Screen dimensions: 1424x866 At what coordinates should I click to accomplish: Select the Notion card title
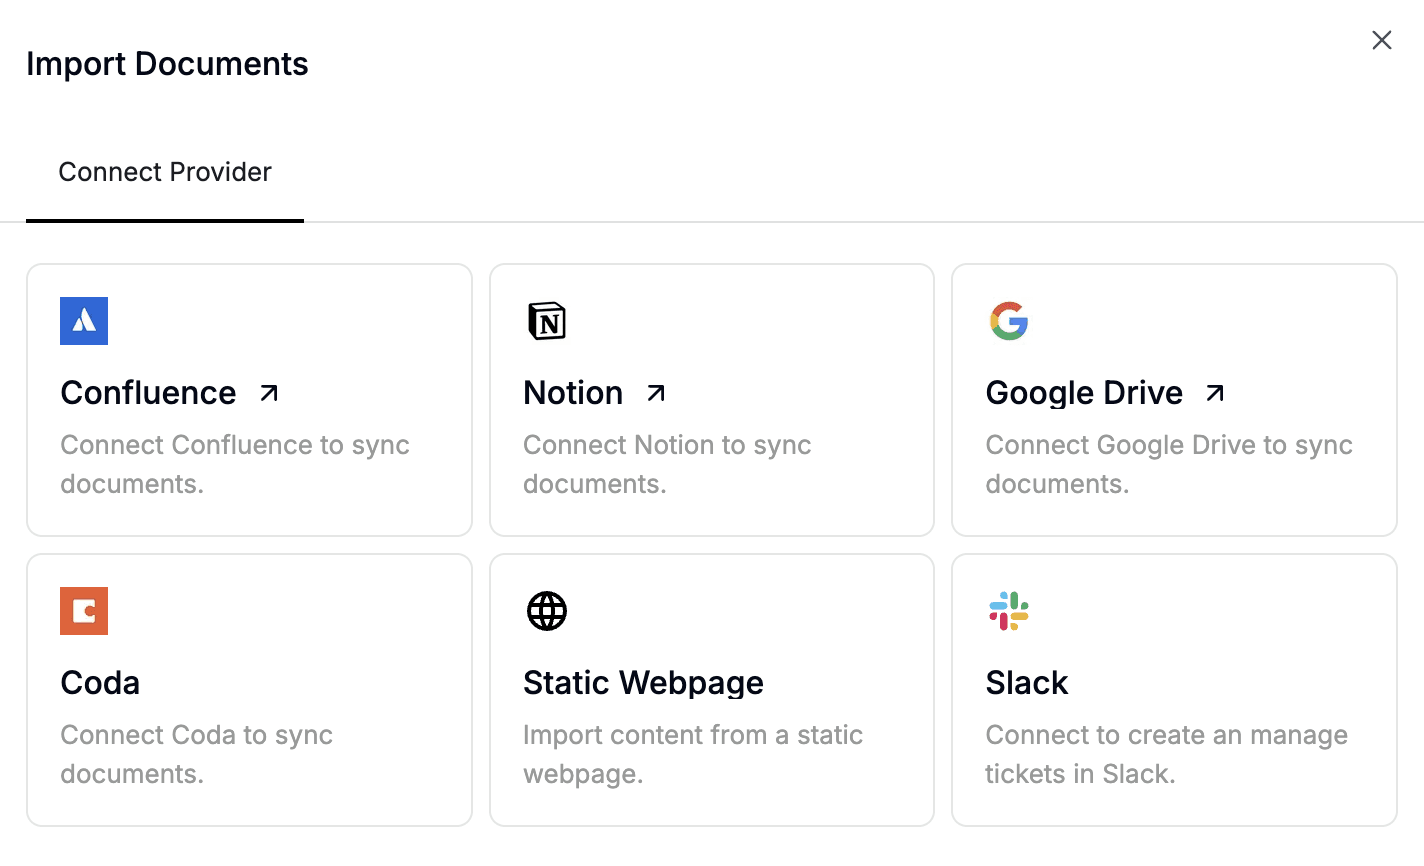tap(573, 393)
